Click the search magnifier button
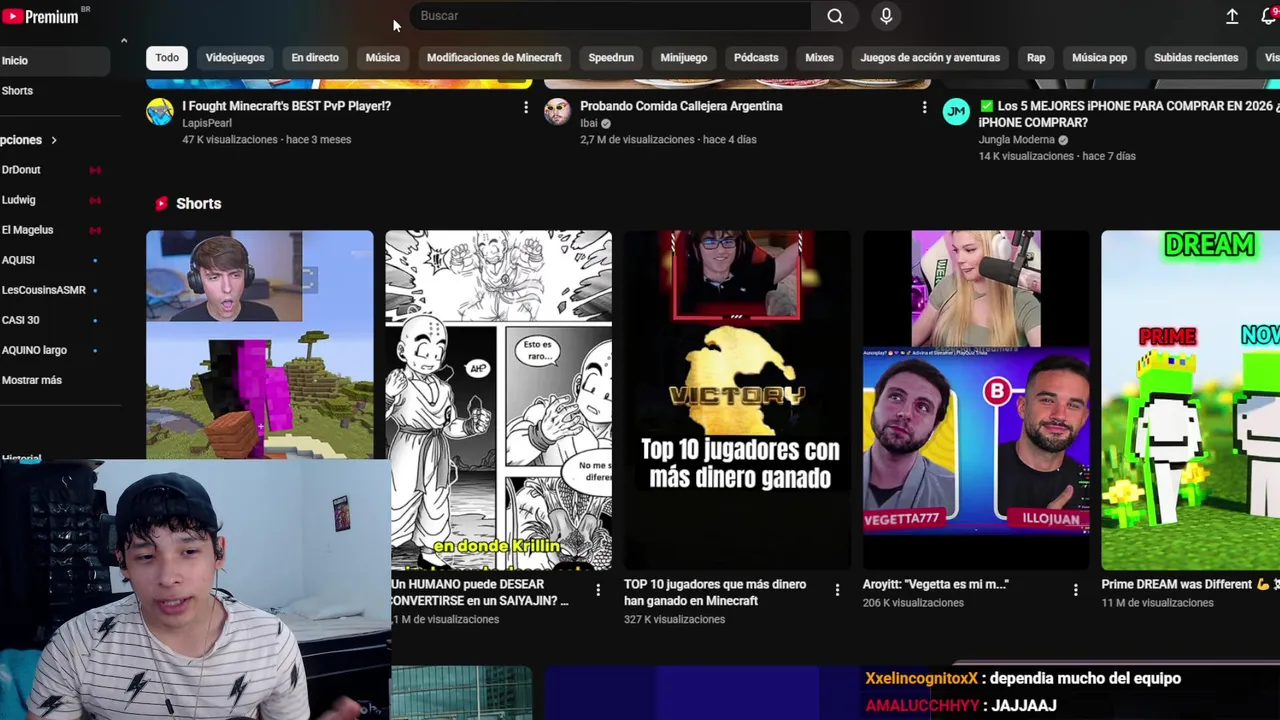Image resolution: width=1280 pixels, height=720 pixels. tap(835, 16)
